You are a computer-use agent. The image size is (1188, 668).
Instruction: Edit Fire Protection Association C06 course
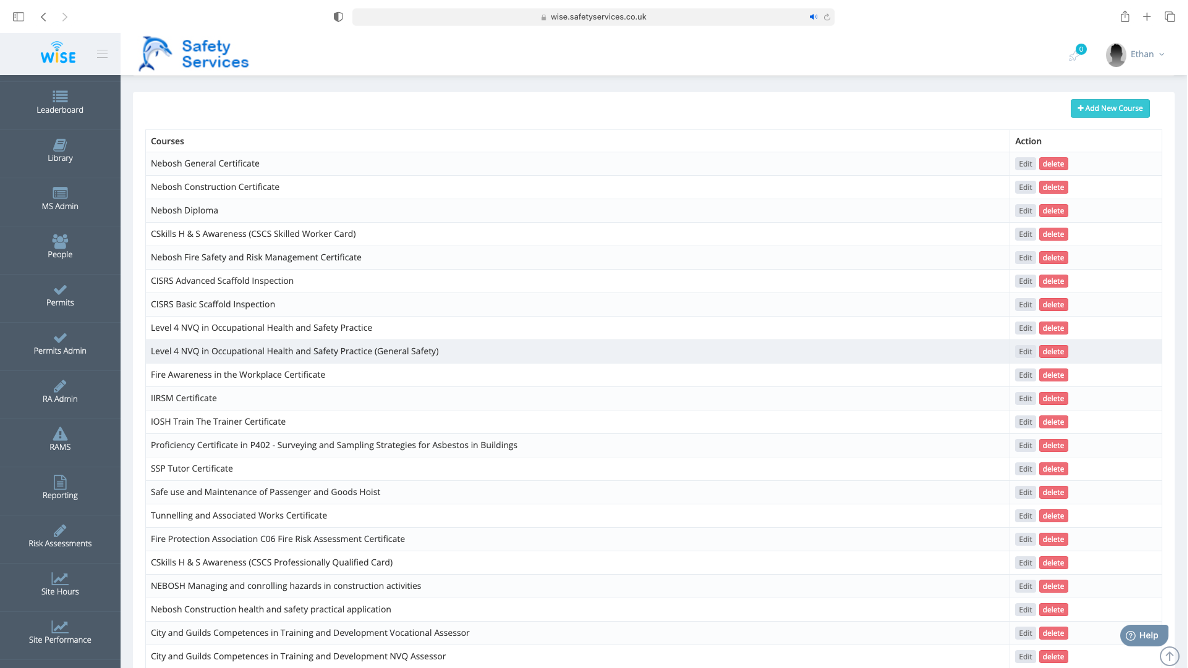tap(1025, 539)
